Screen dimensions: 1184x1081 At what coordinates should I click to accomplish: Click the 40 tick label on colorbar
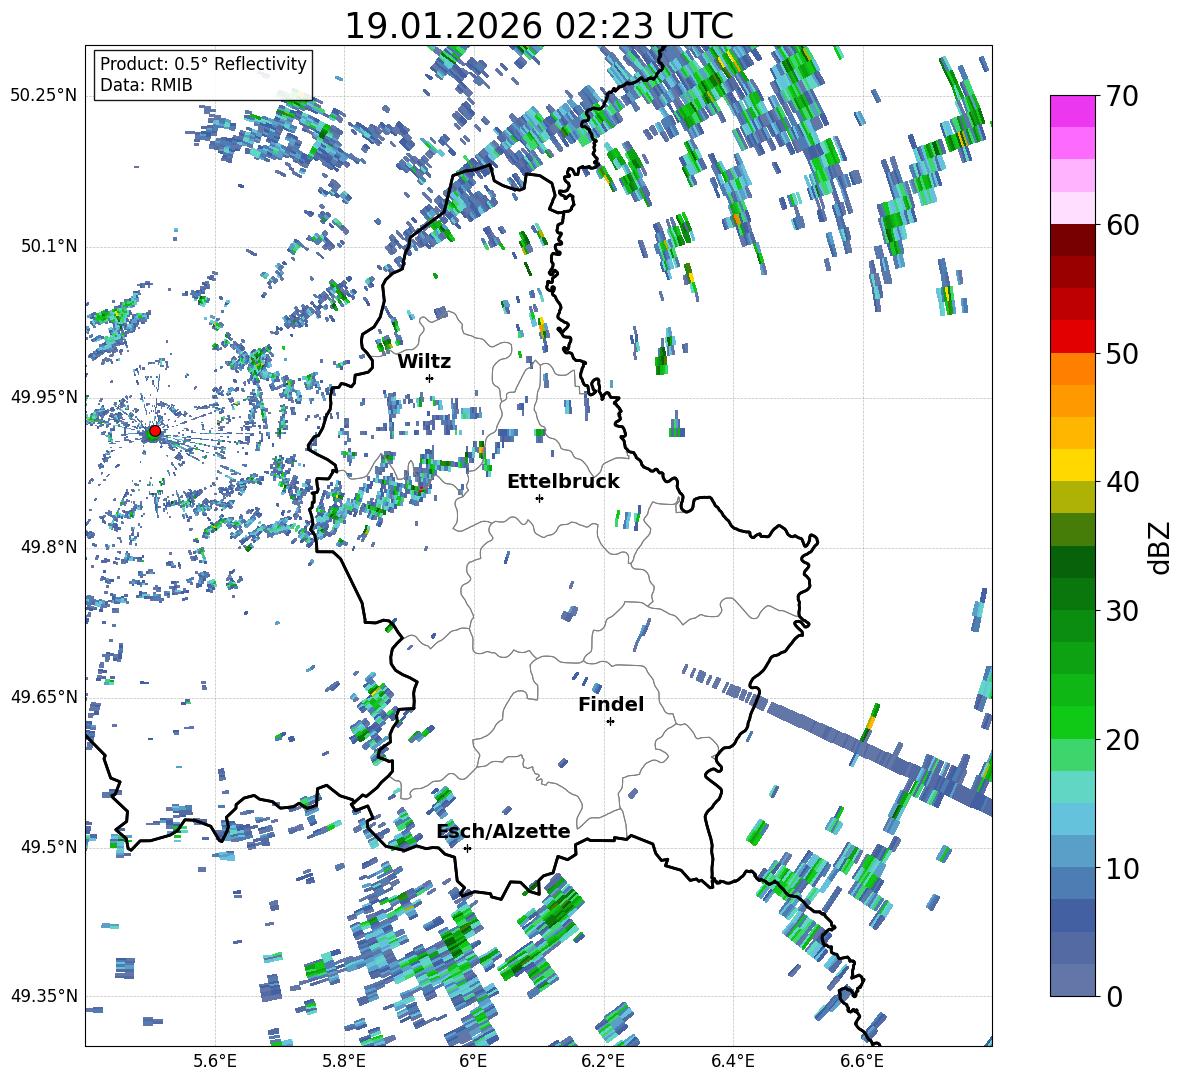point(1122,482)
